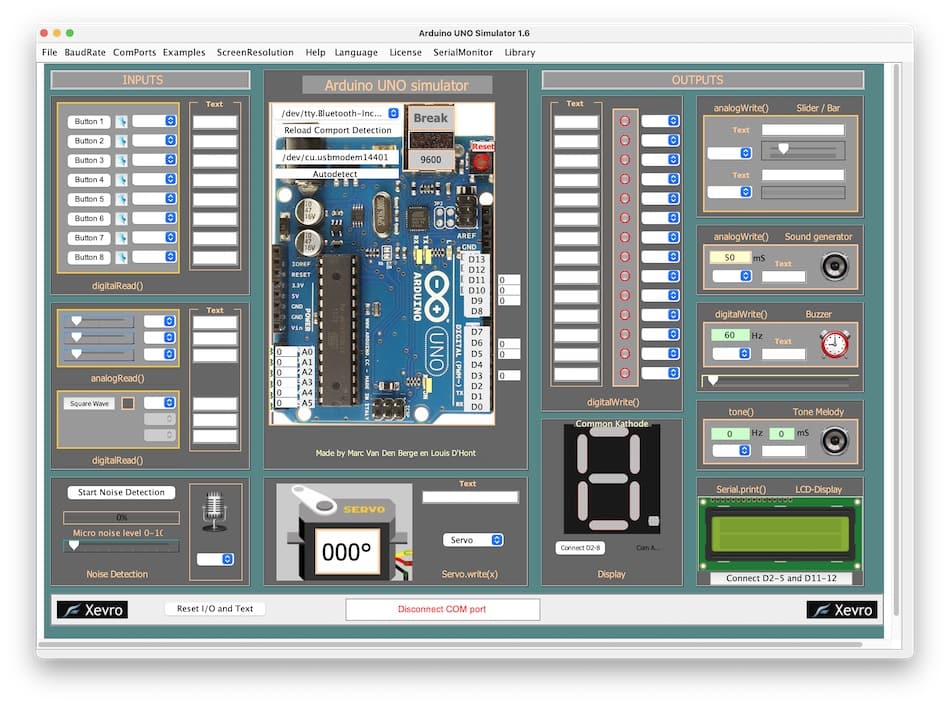Screen dimensions: 950x706
Task: Click the green LCD-Display image
Action: tap(780, 534)
